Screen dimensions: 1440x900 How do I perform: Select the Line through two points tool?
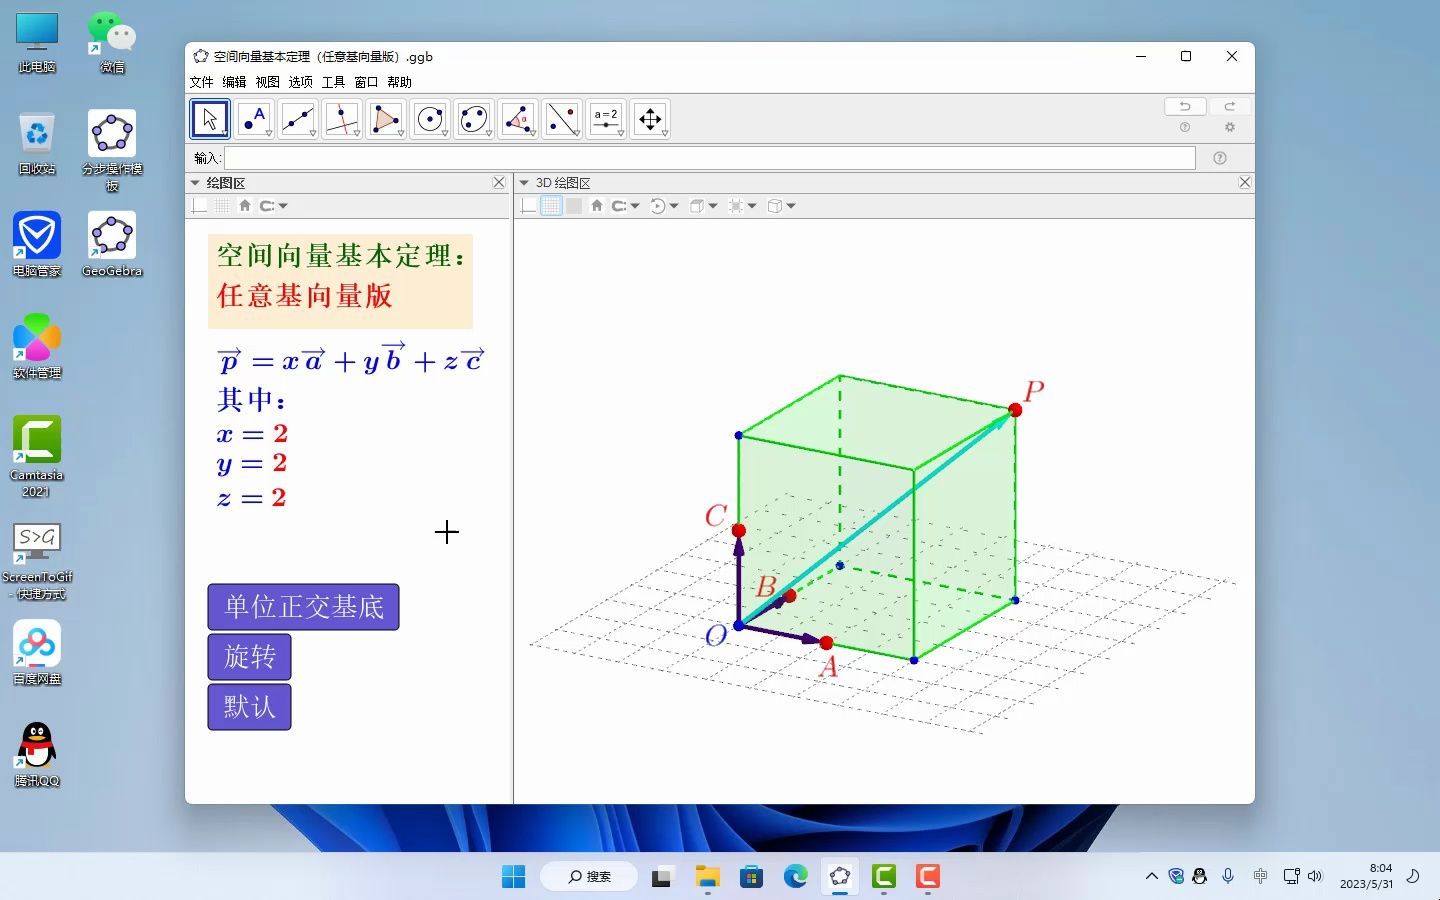click(298, 119)
